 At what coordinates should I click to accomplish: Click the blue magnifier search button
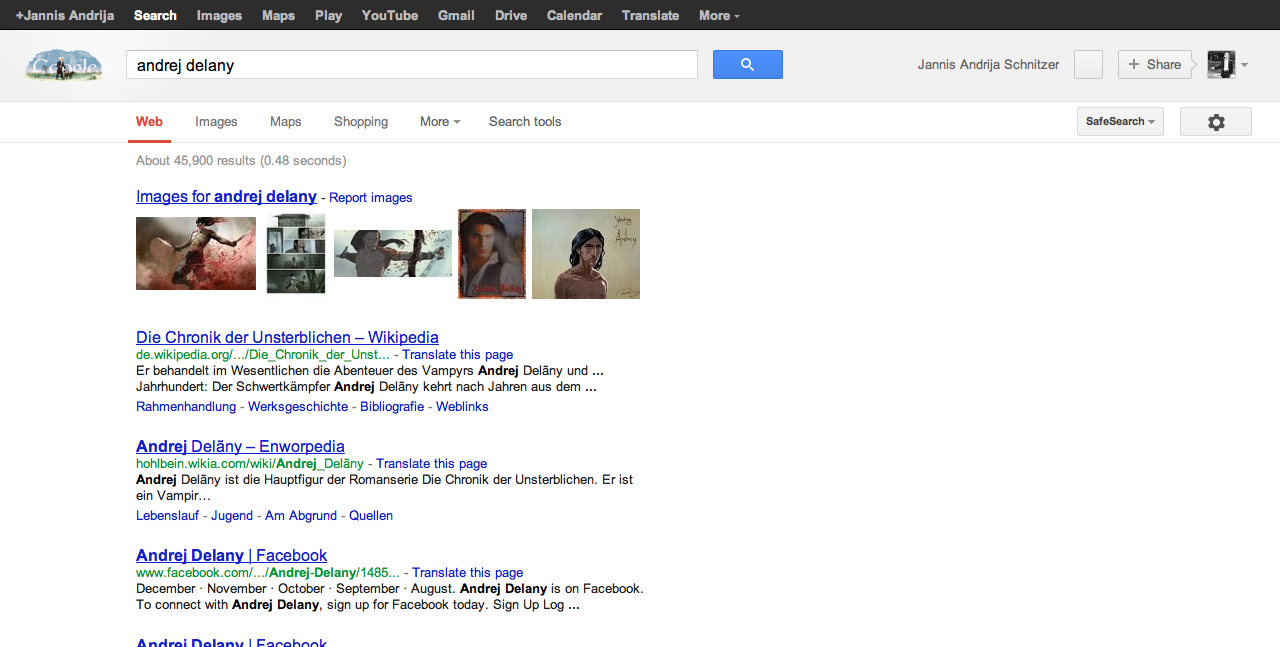click(x=747, y=65)
